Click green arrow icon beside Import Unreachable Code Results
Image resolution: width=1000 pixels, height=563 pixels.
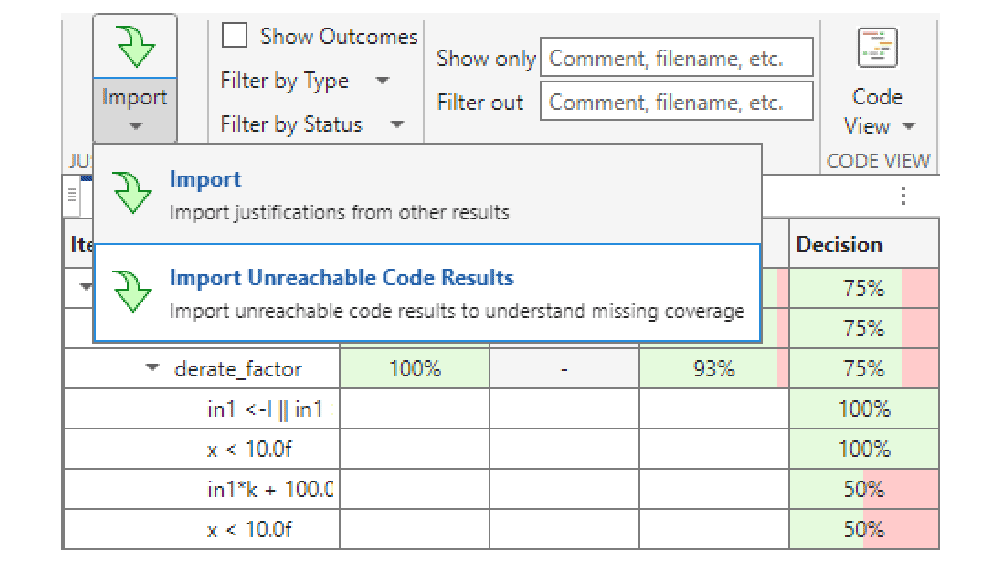point(131,291)
